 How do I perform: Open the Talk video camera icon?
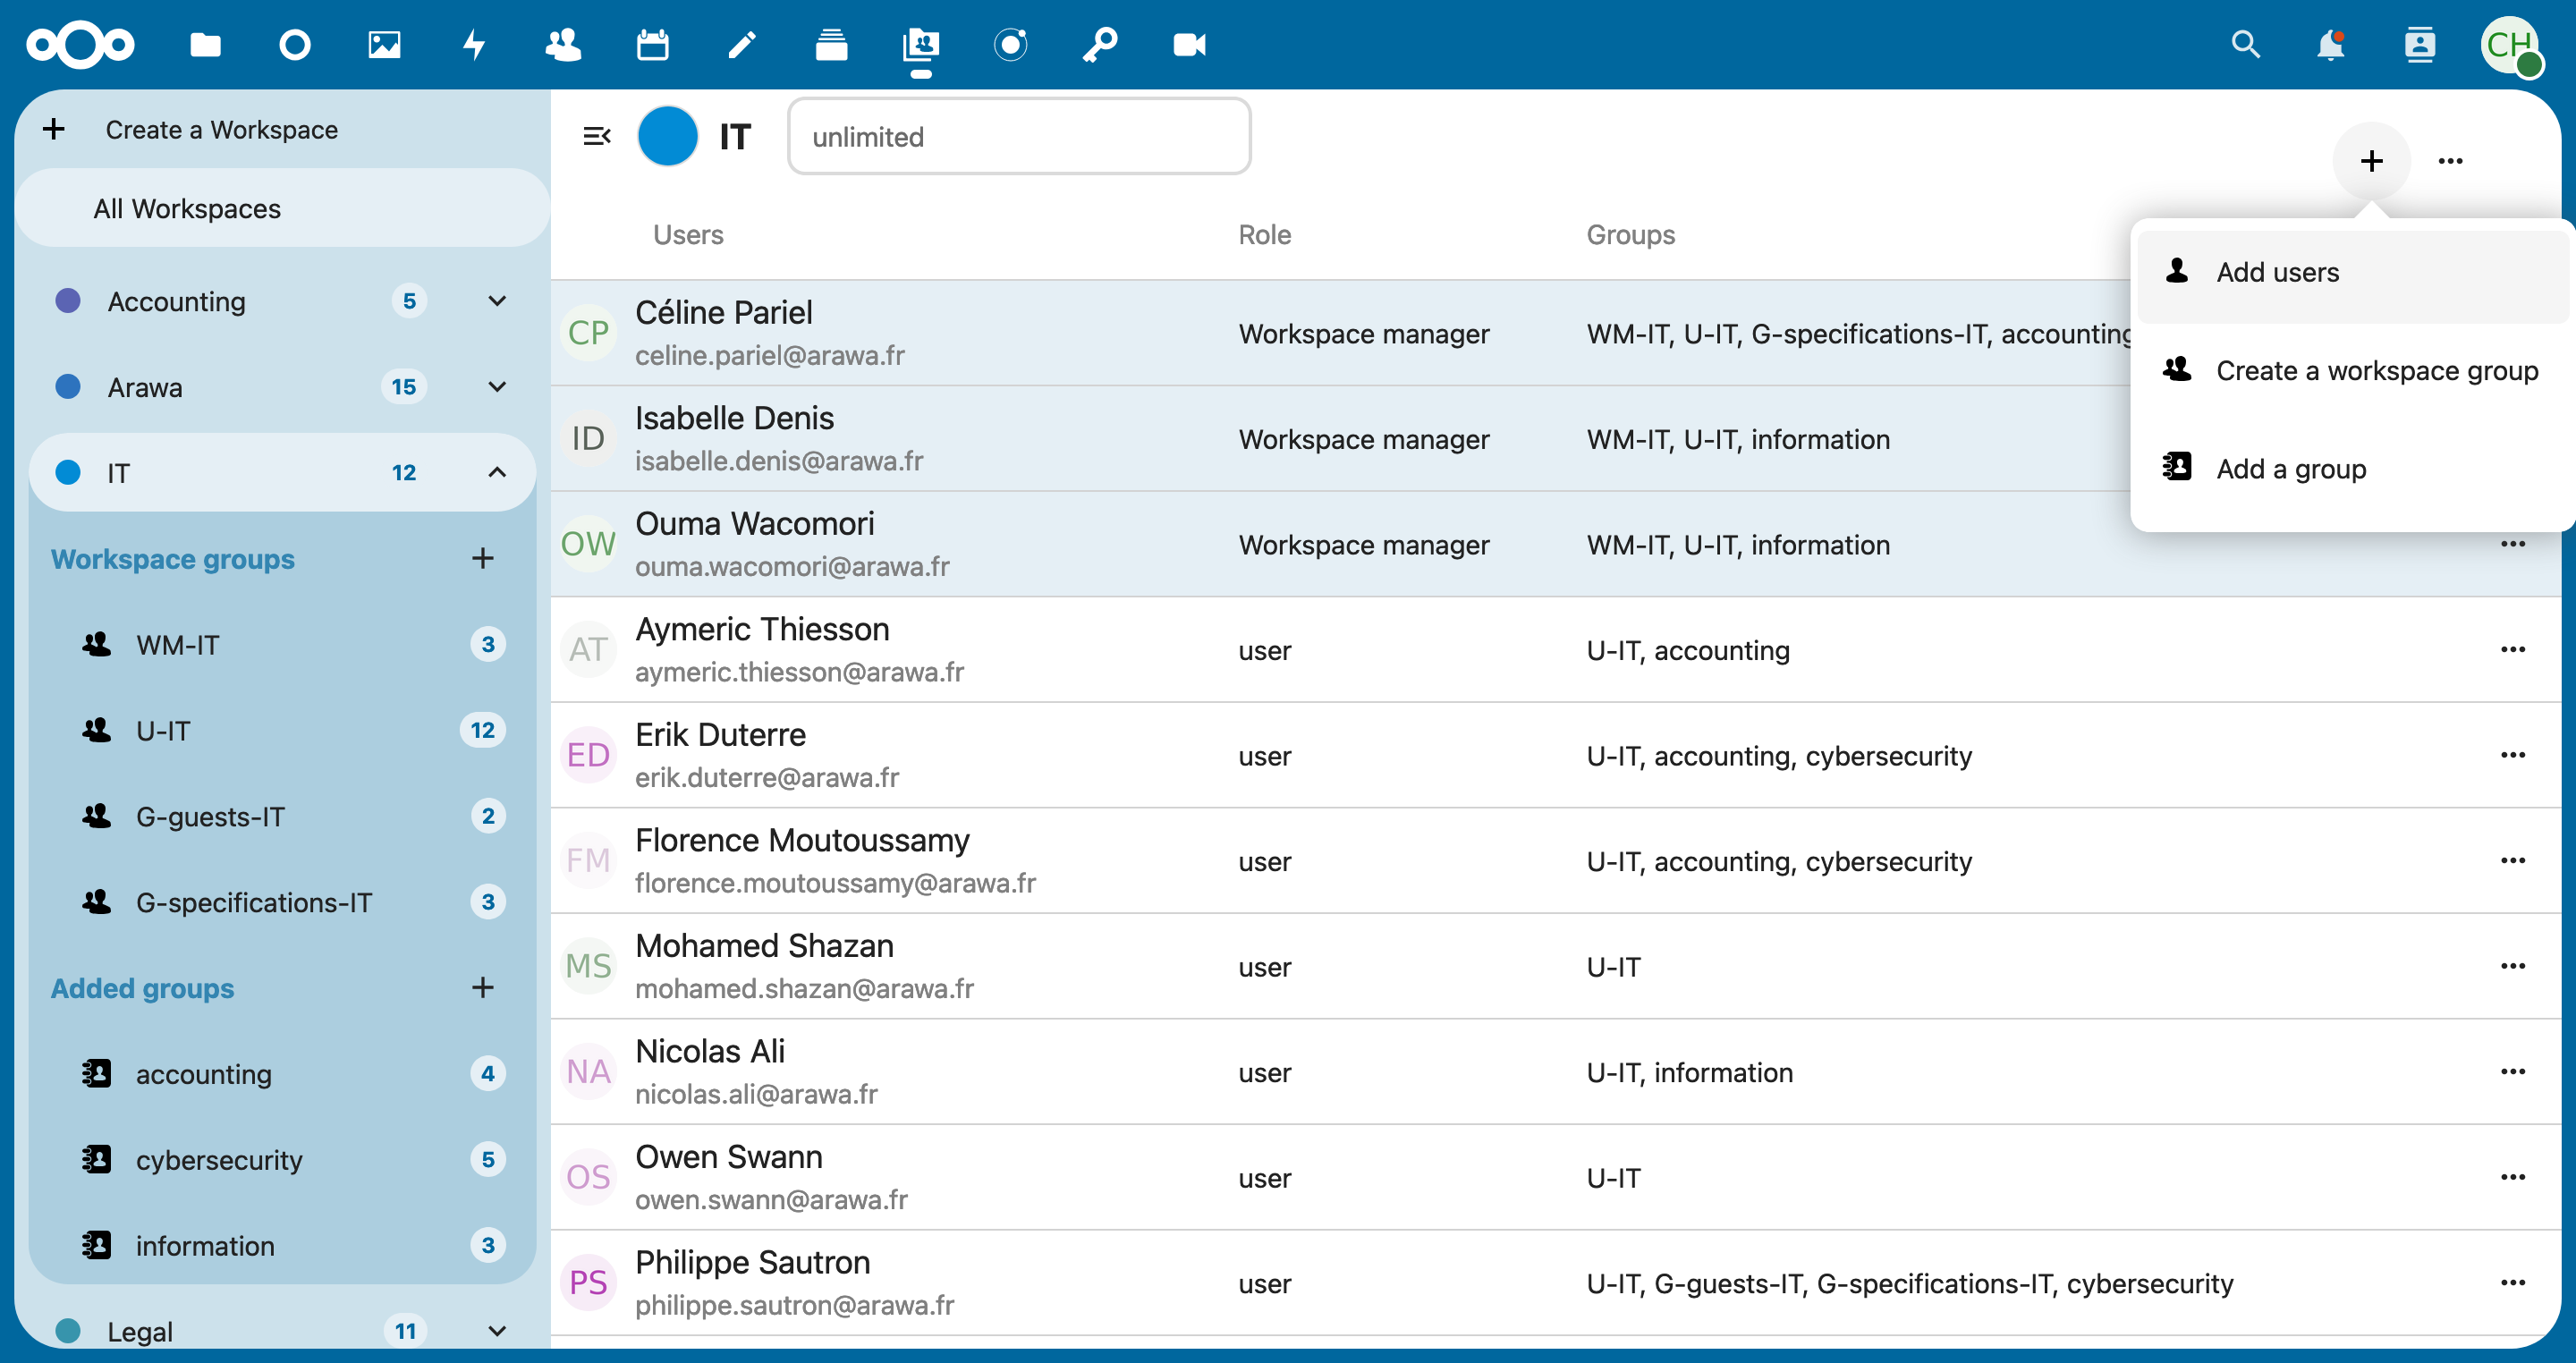(x=1189, y=45)
